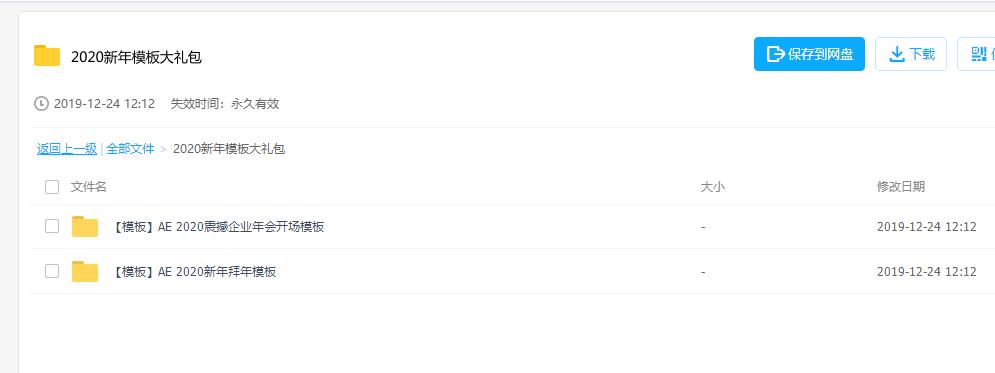
Task: Toggle the select-all checkbox beside 文件名
Action: click(52, 187)
